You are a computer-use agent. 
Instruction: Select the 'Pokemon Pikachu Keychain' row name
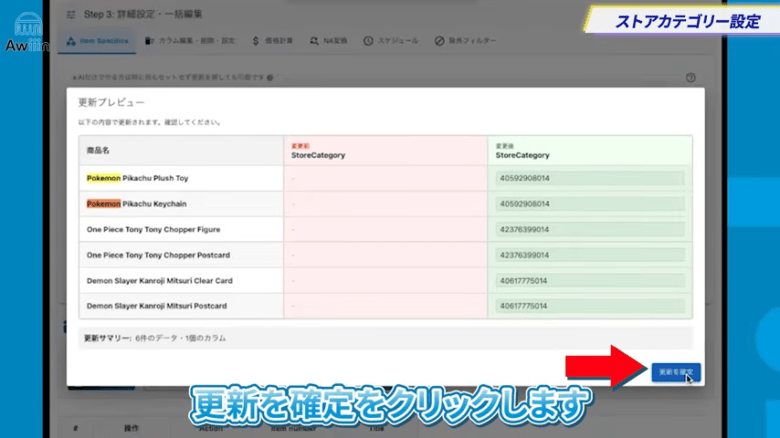(x=136, y=204)
